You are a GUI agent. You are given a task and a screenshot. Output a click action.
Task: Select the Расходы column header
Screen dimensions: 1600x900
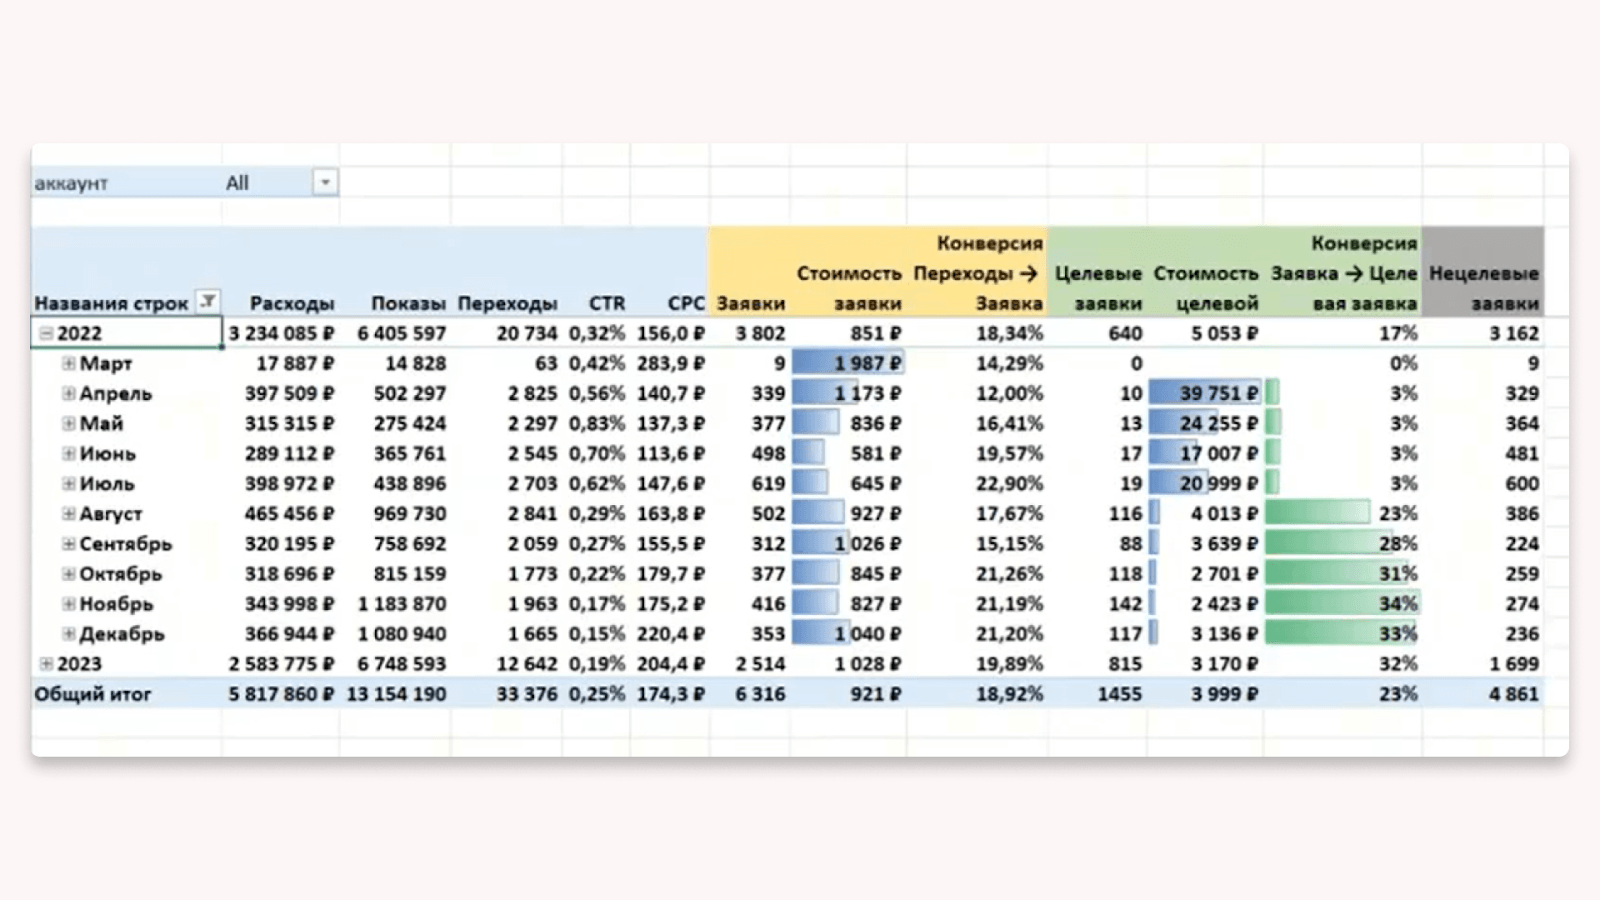click(291, 303)
